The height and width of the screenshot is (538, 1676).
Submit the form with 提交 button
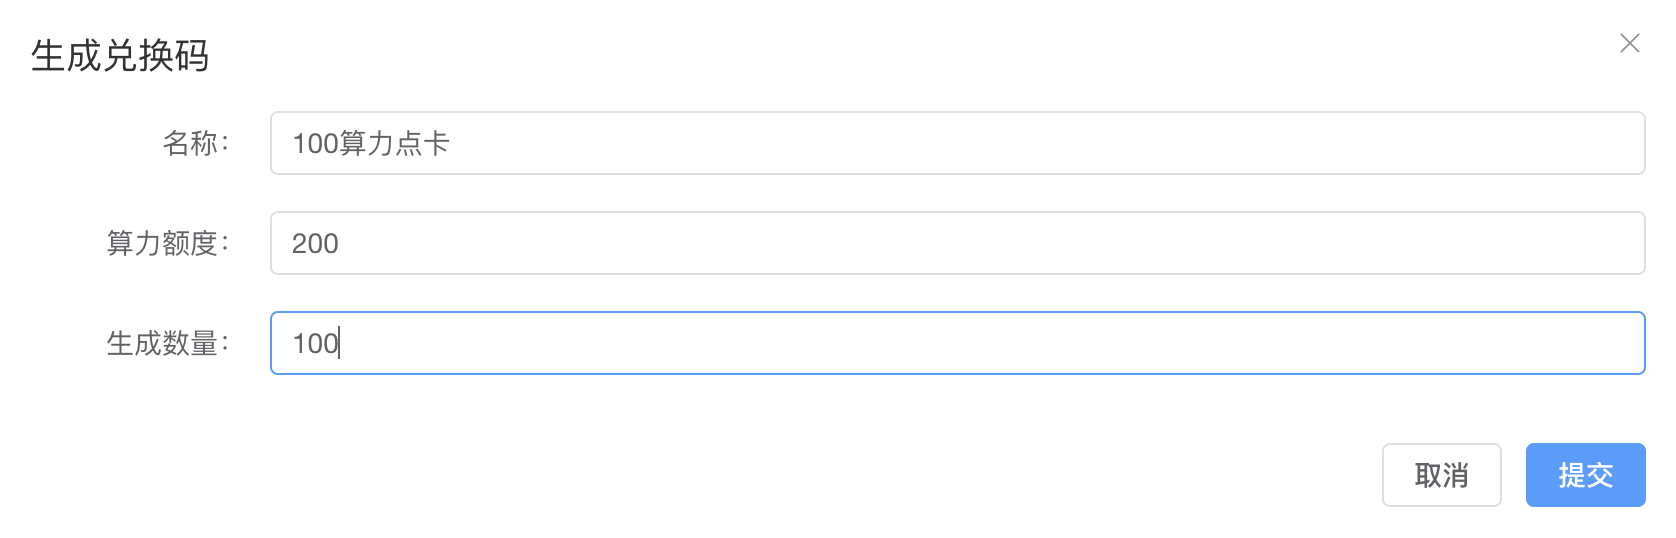(1585, 475)
